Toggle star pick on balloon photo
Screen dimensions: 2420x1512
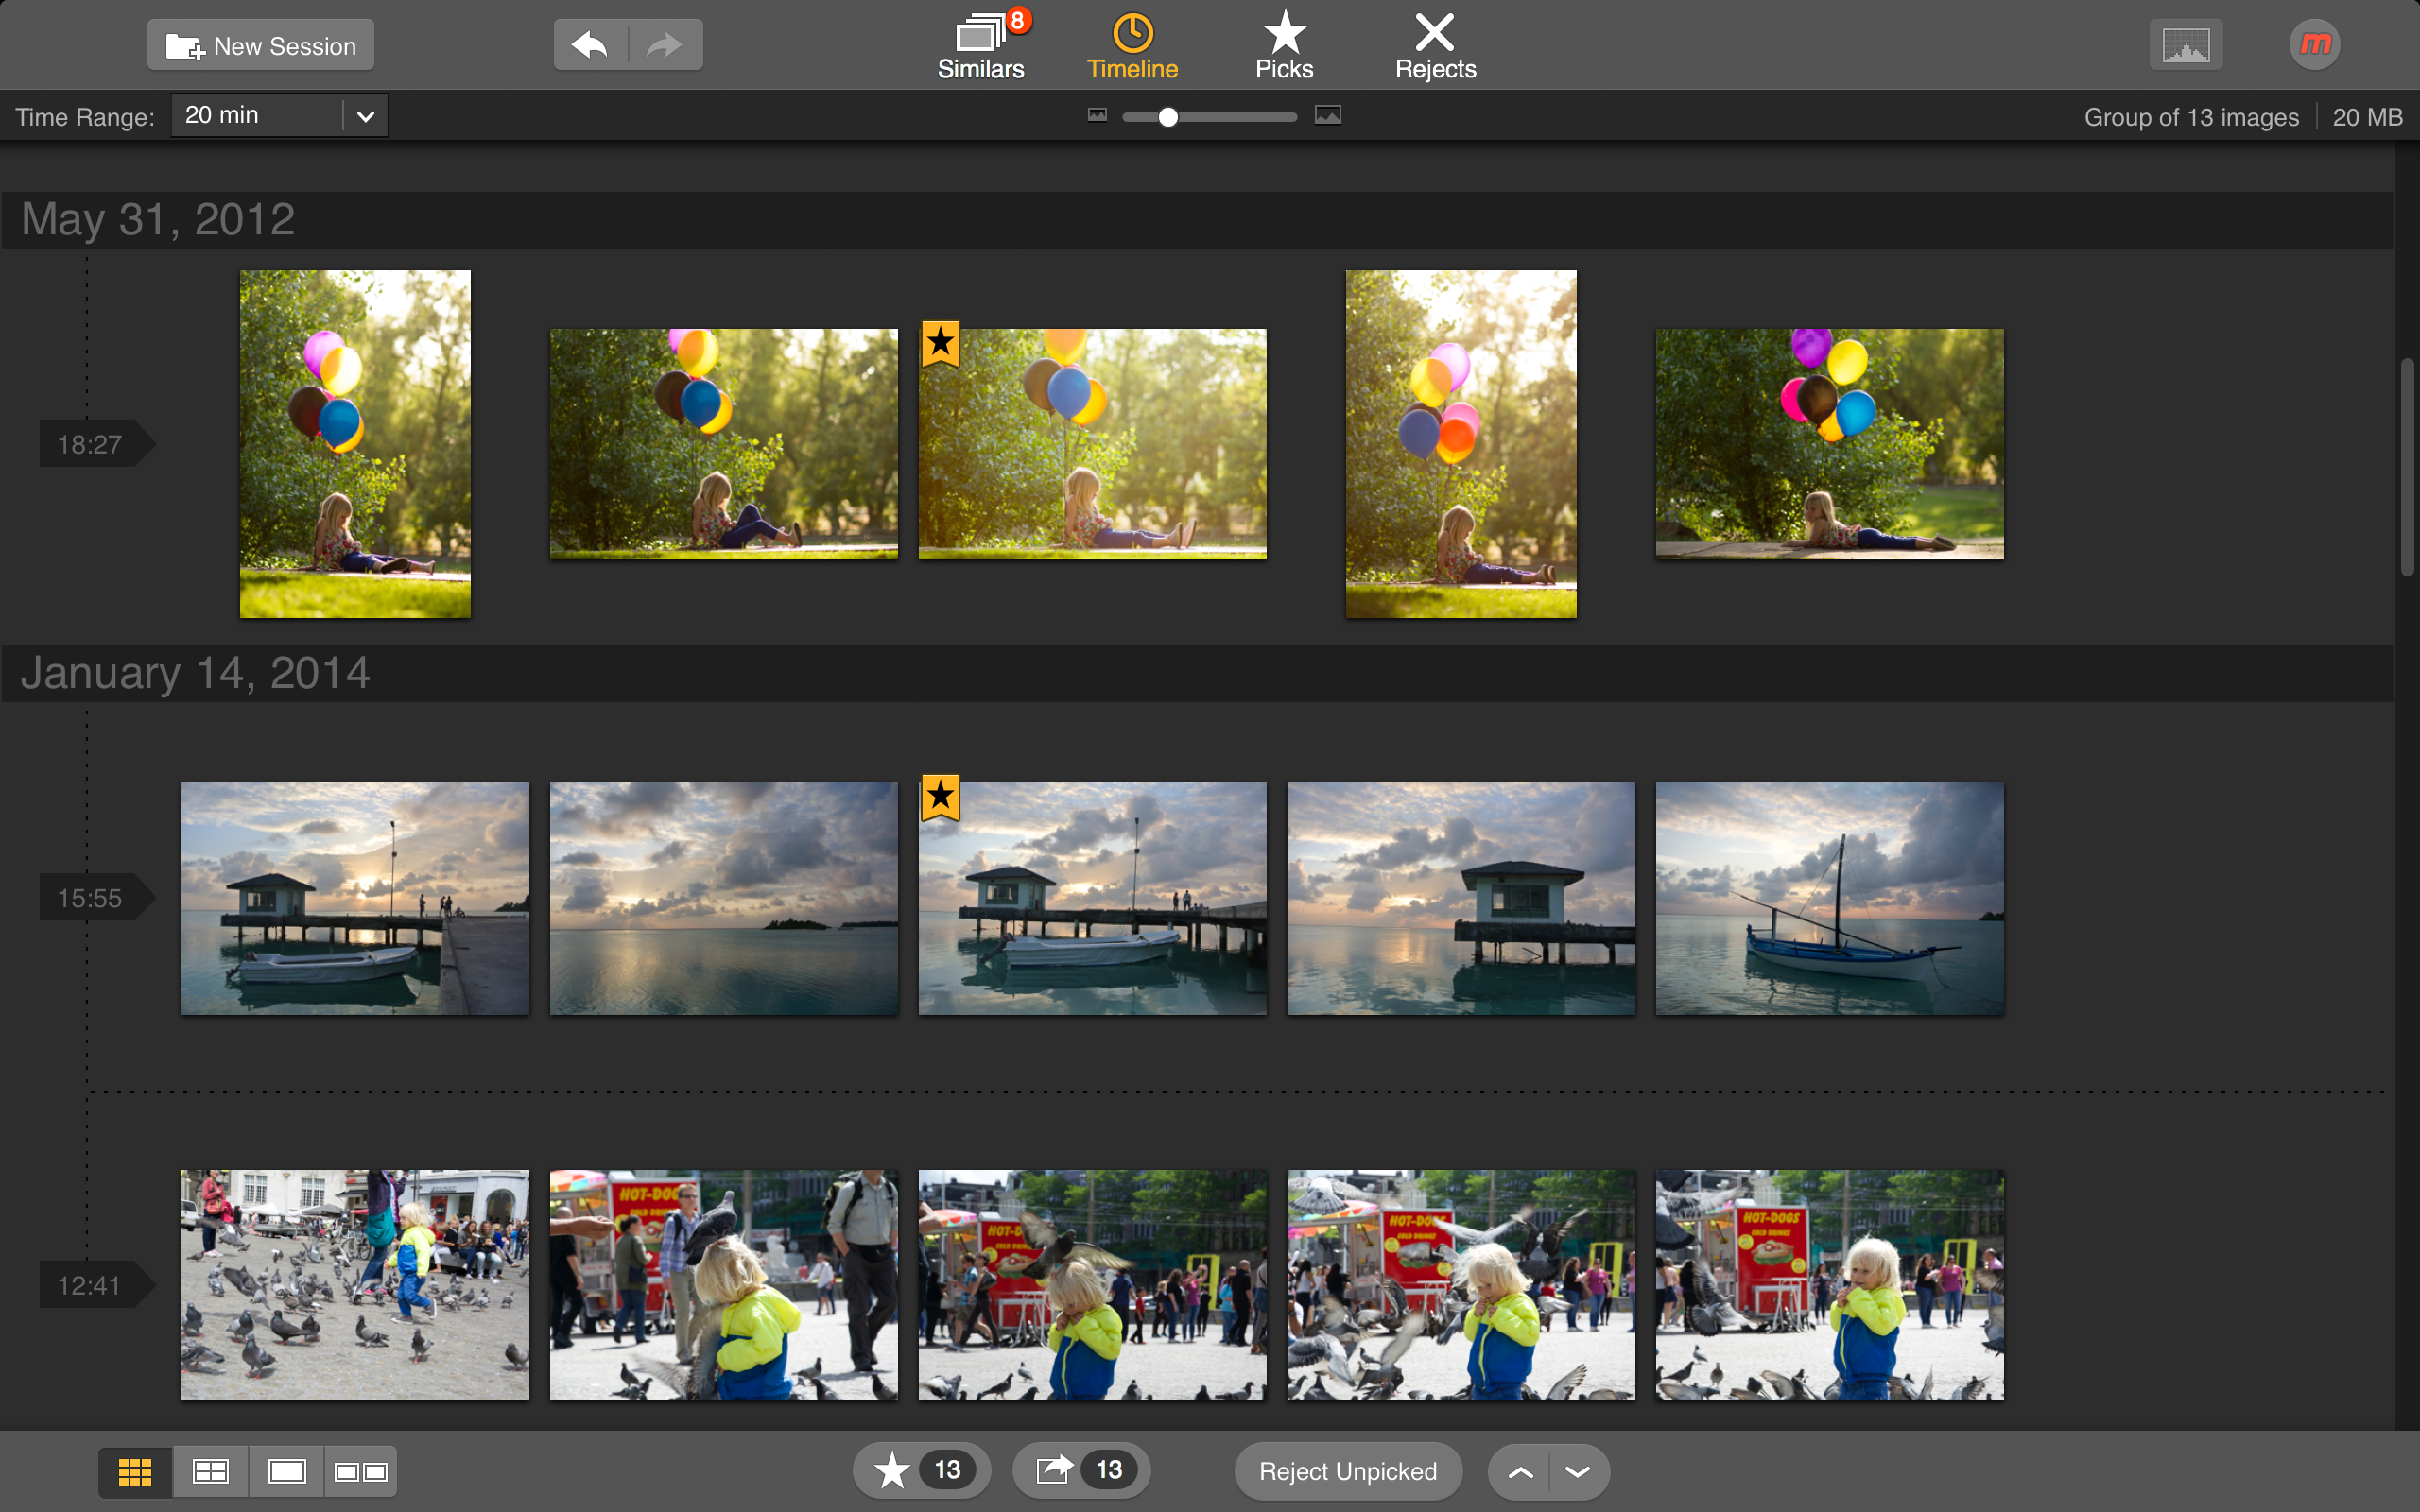pos(940,344)
